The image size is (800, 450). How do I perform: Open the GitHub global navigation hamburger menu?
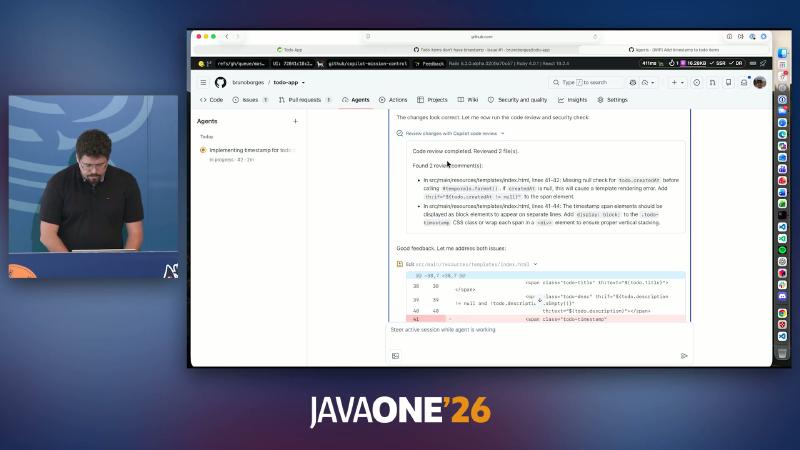coord(203,82)
